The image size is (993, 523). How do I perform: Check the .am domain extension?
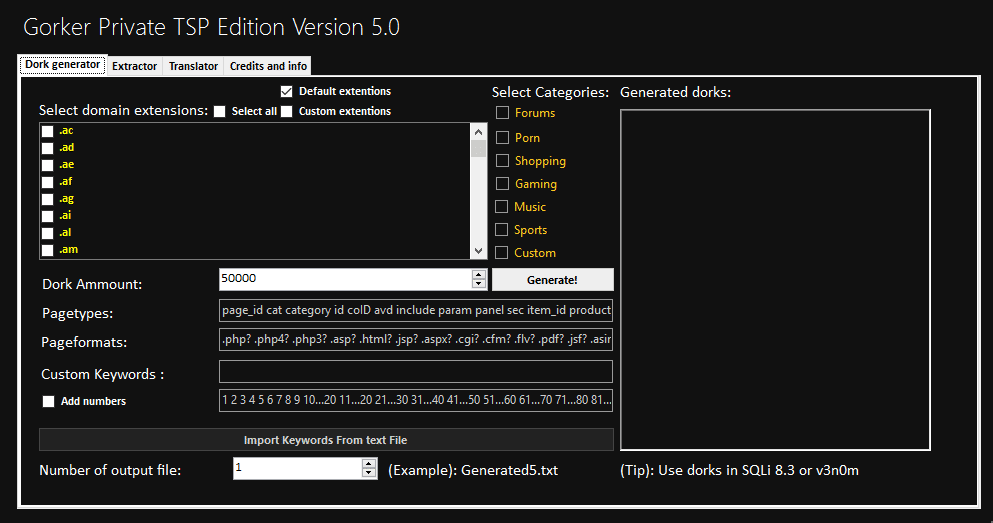[47, 250]
